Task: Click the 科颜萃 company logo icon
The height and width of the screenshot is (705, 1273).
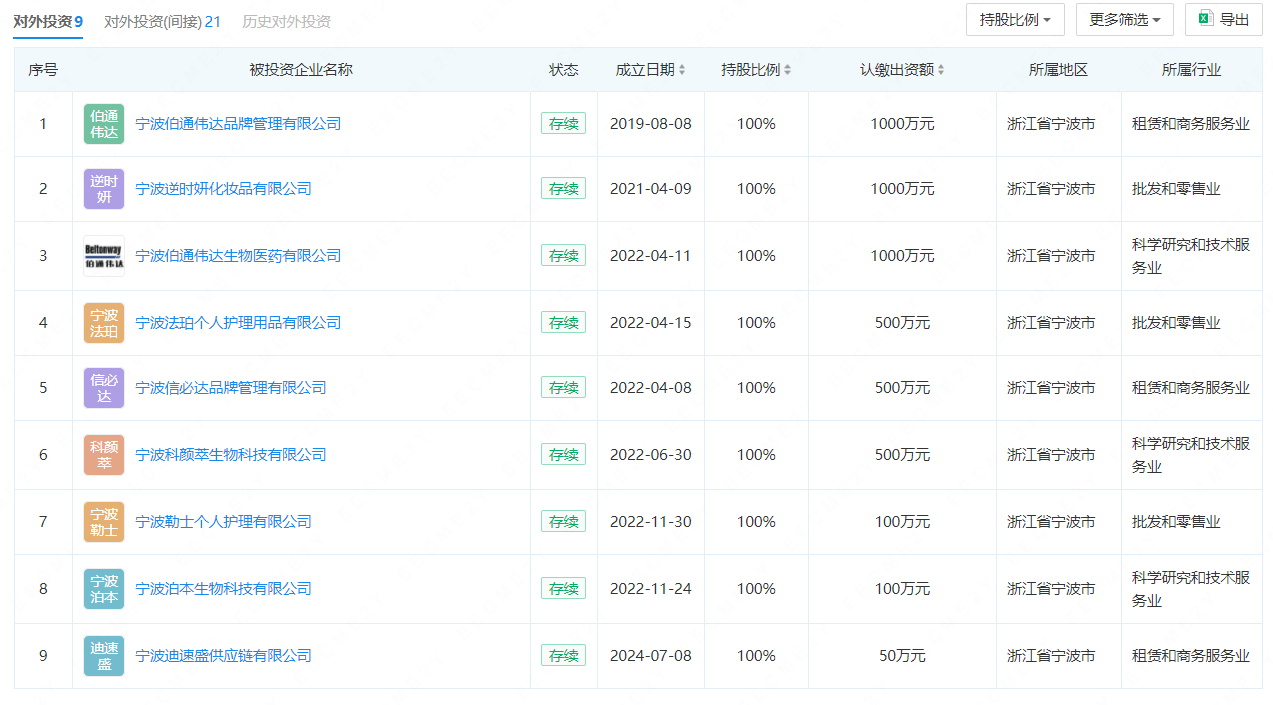Action: (x=104, y=455)
